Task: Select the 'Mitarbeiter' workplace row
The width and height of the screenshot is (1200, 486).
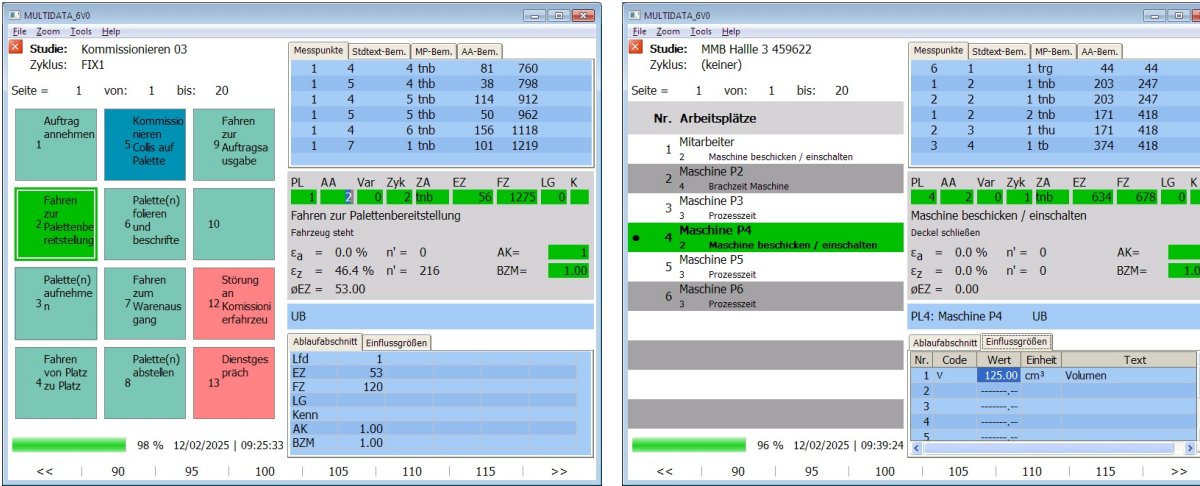Action: 766,149
